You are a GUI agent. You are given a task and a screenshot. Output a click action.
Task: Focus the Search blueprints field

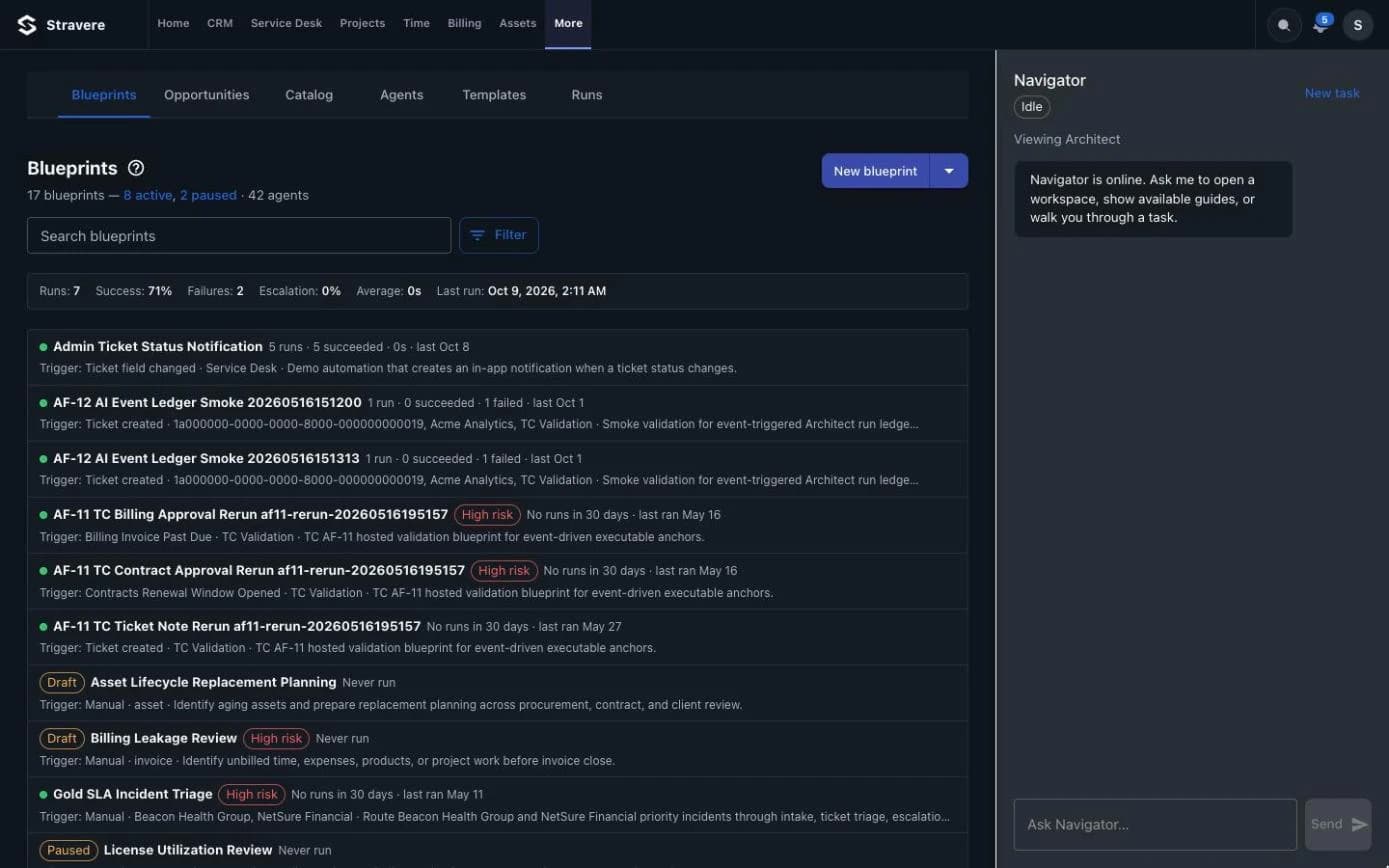[239, 236]
